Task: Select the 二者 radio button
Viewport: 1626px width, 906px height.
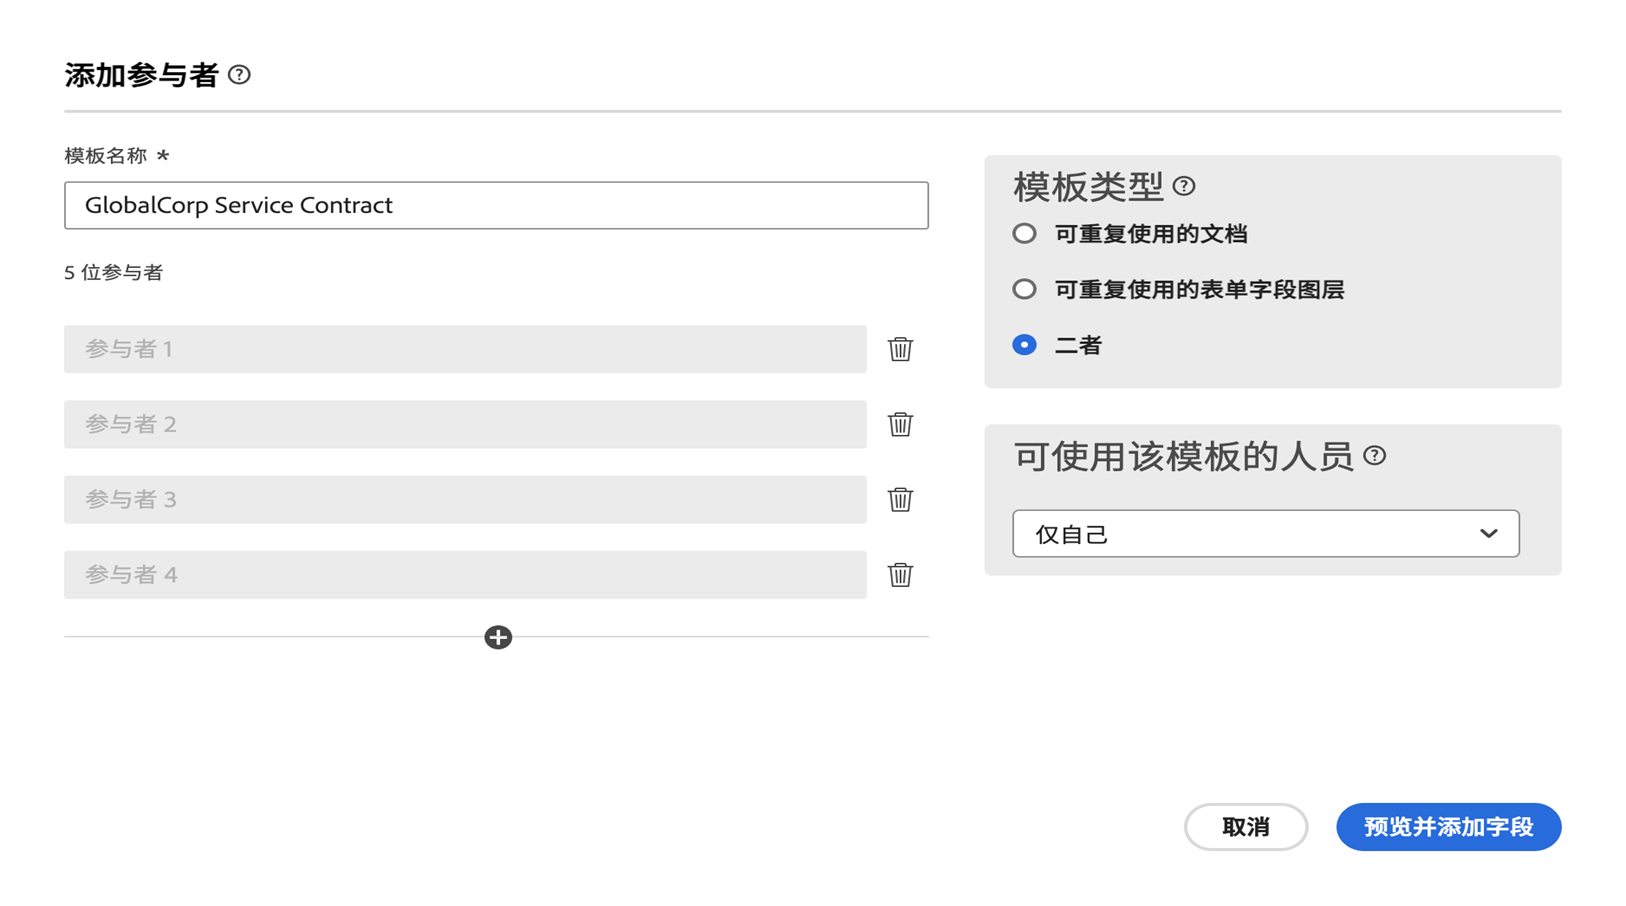Action: [x=1024, y=344]
